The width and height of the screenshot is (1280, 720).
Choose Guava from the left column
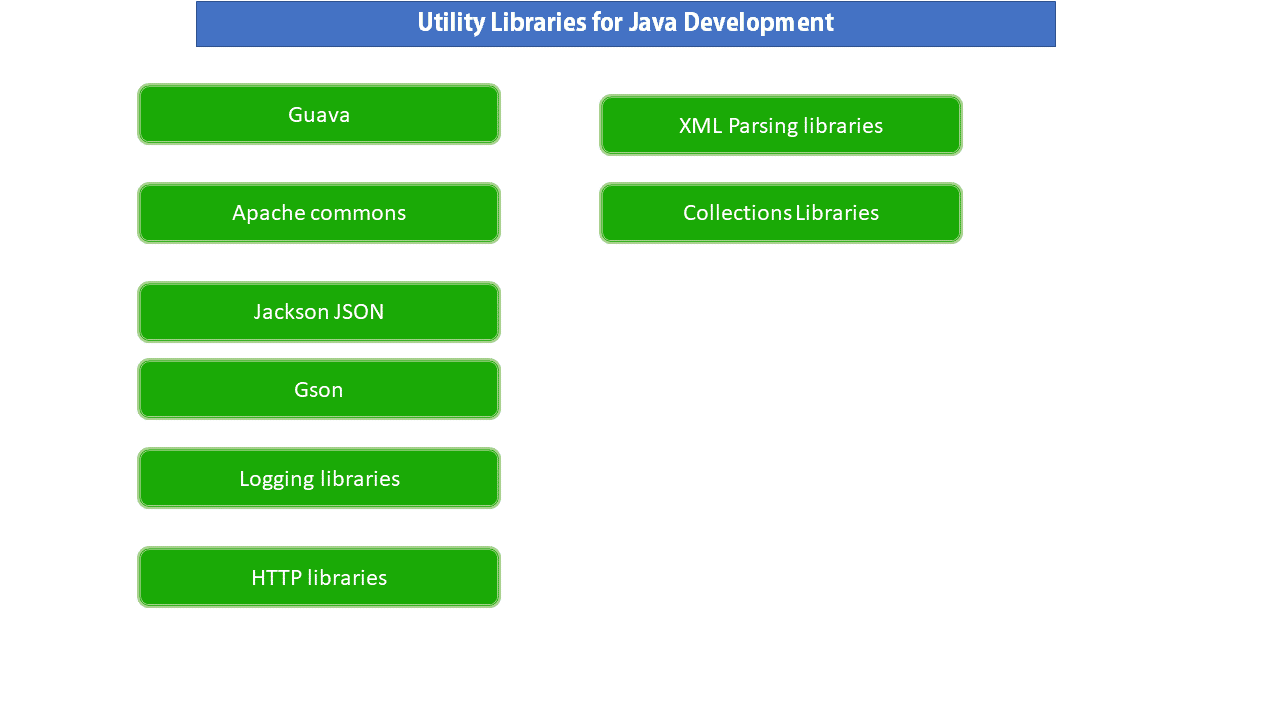(x=319, y=113)
